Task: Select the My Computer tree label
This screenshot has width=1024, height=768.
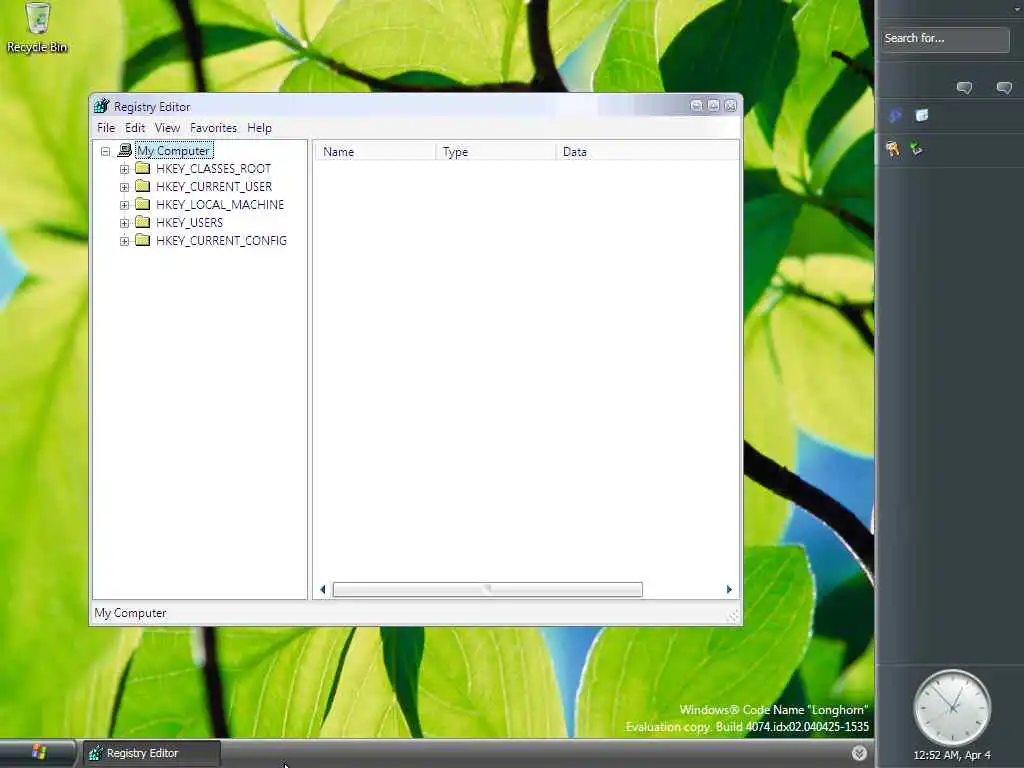Action: [x=174, y=151]
